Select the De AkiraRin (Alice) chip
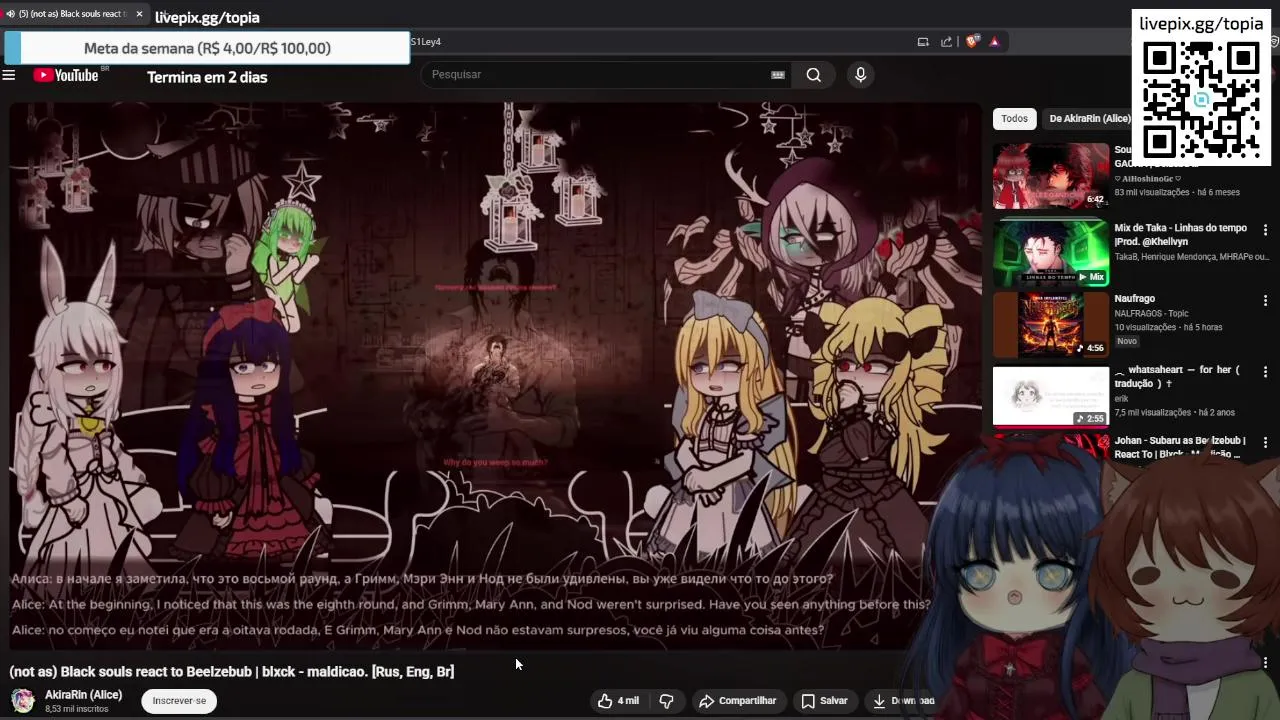The height and width of the screenshot is (720, 1280). click(1088, 118)
